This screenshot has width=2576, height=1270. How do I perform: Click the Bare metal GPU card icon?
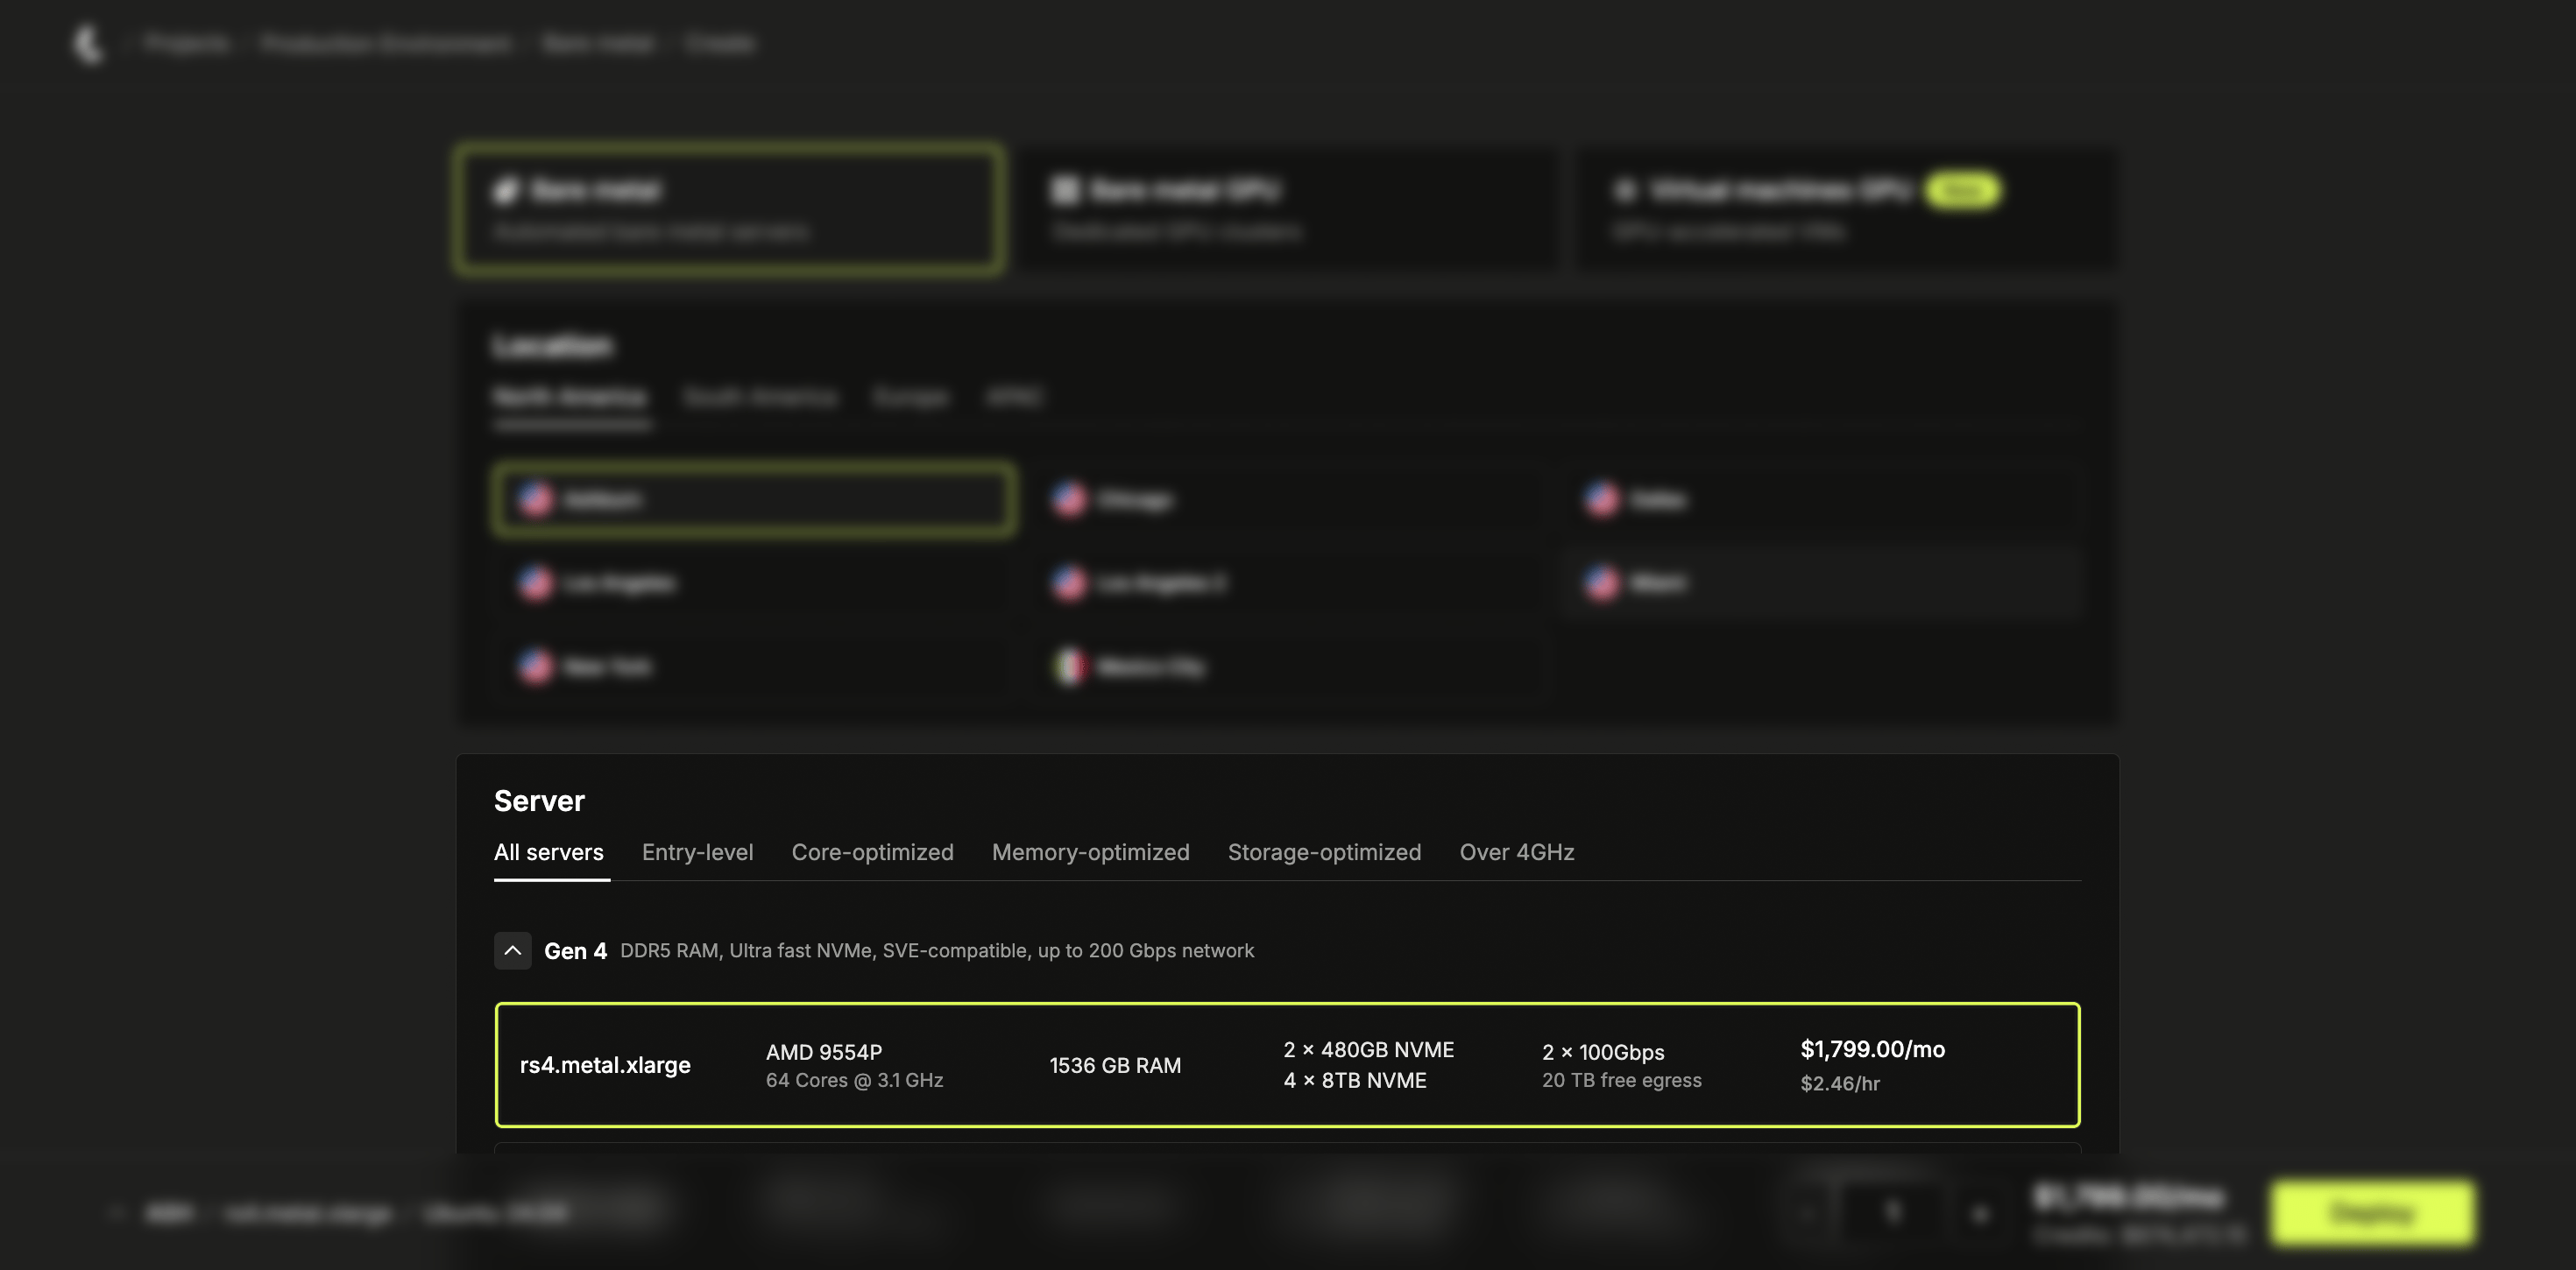pos(1066,190)
